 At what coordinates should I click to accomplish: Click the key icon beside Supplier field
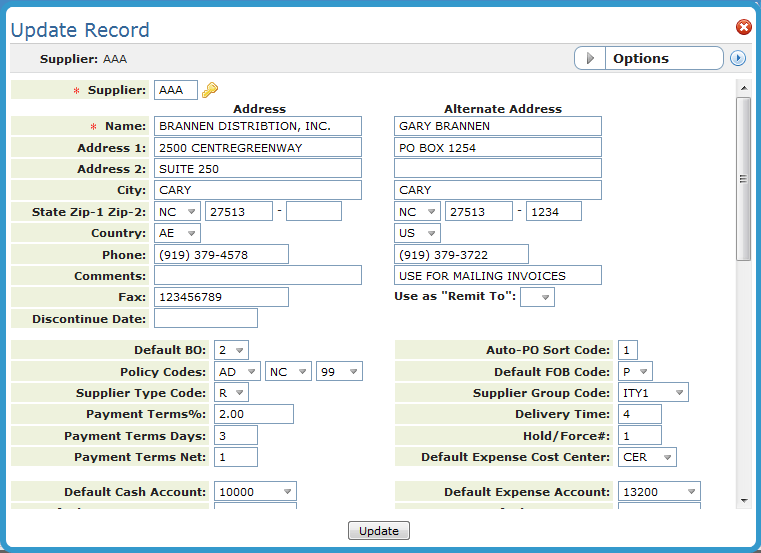(209, 90)
